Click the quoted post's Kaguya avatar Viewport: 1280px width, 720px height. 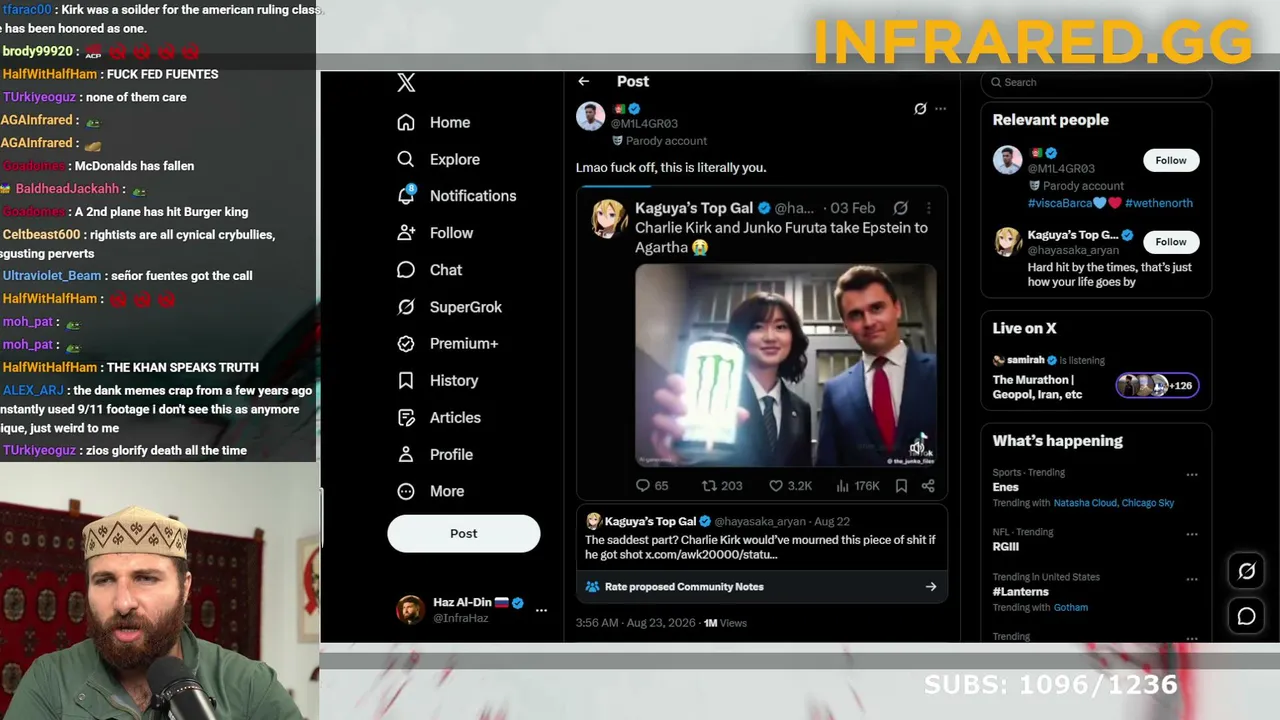click(x=609, y=218)
